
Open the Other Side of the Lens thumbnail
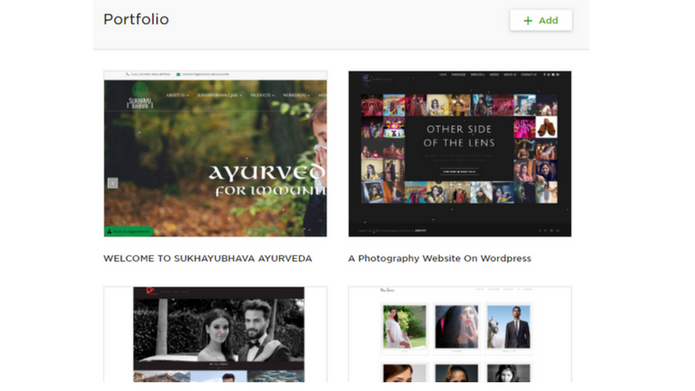460,153
